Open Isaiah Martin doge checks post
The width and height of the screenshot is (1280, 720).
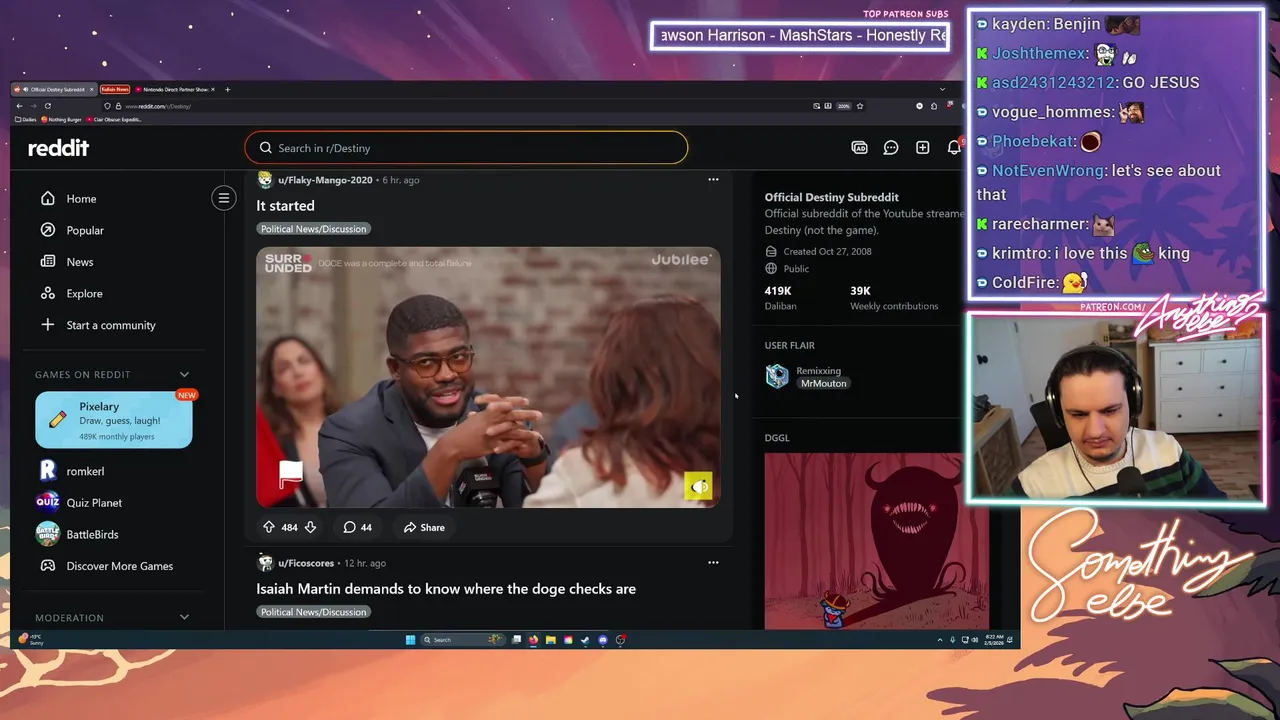click(446, 589)
